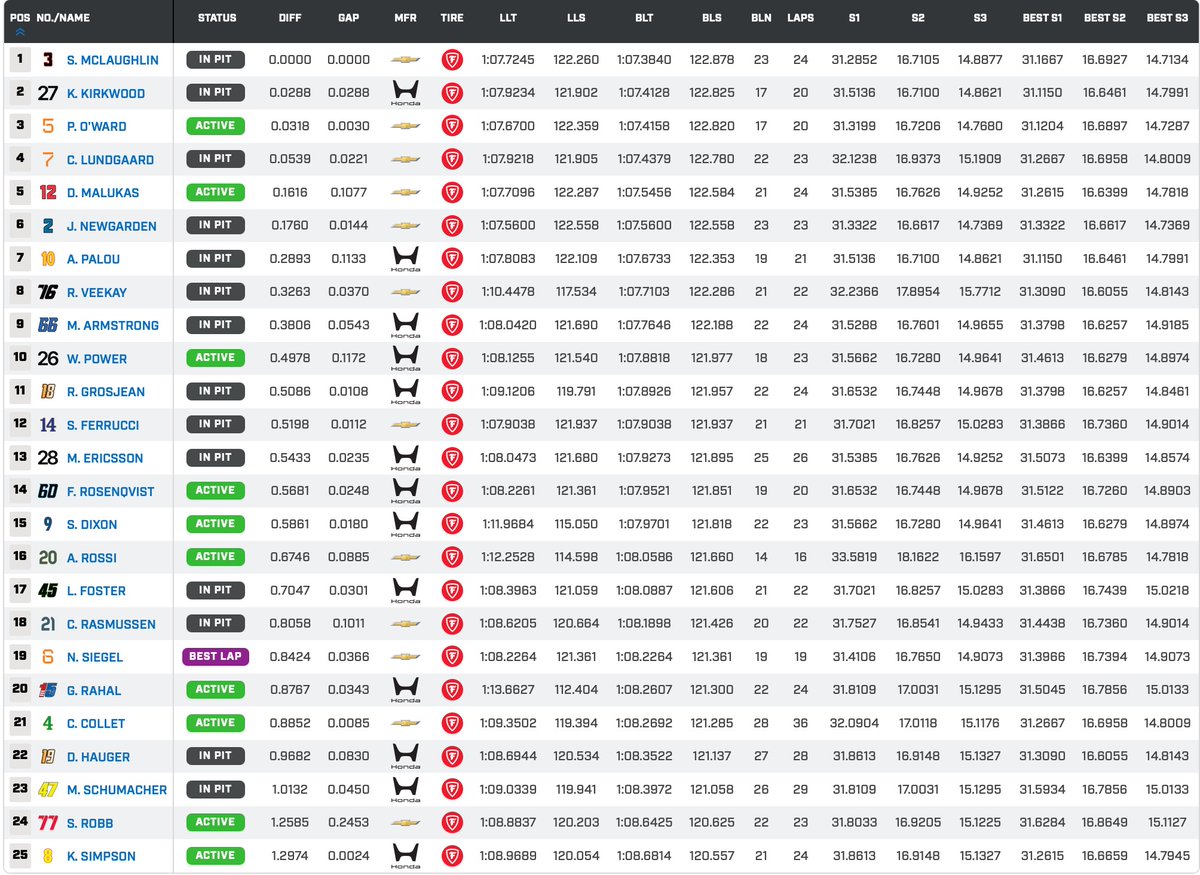The width and height of the screenshot is (1200, 875).
Task: Click Robb's gap value 0.2453
Action: coord(348,823)
